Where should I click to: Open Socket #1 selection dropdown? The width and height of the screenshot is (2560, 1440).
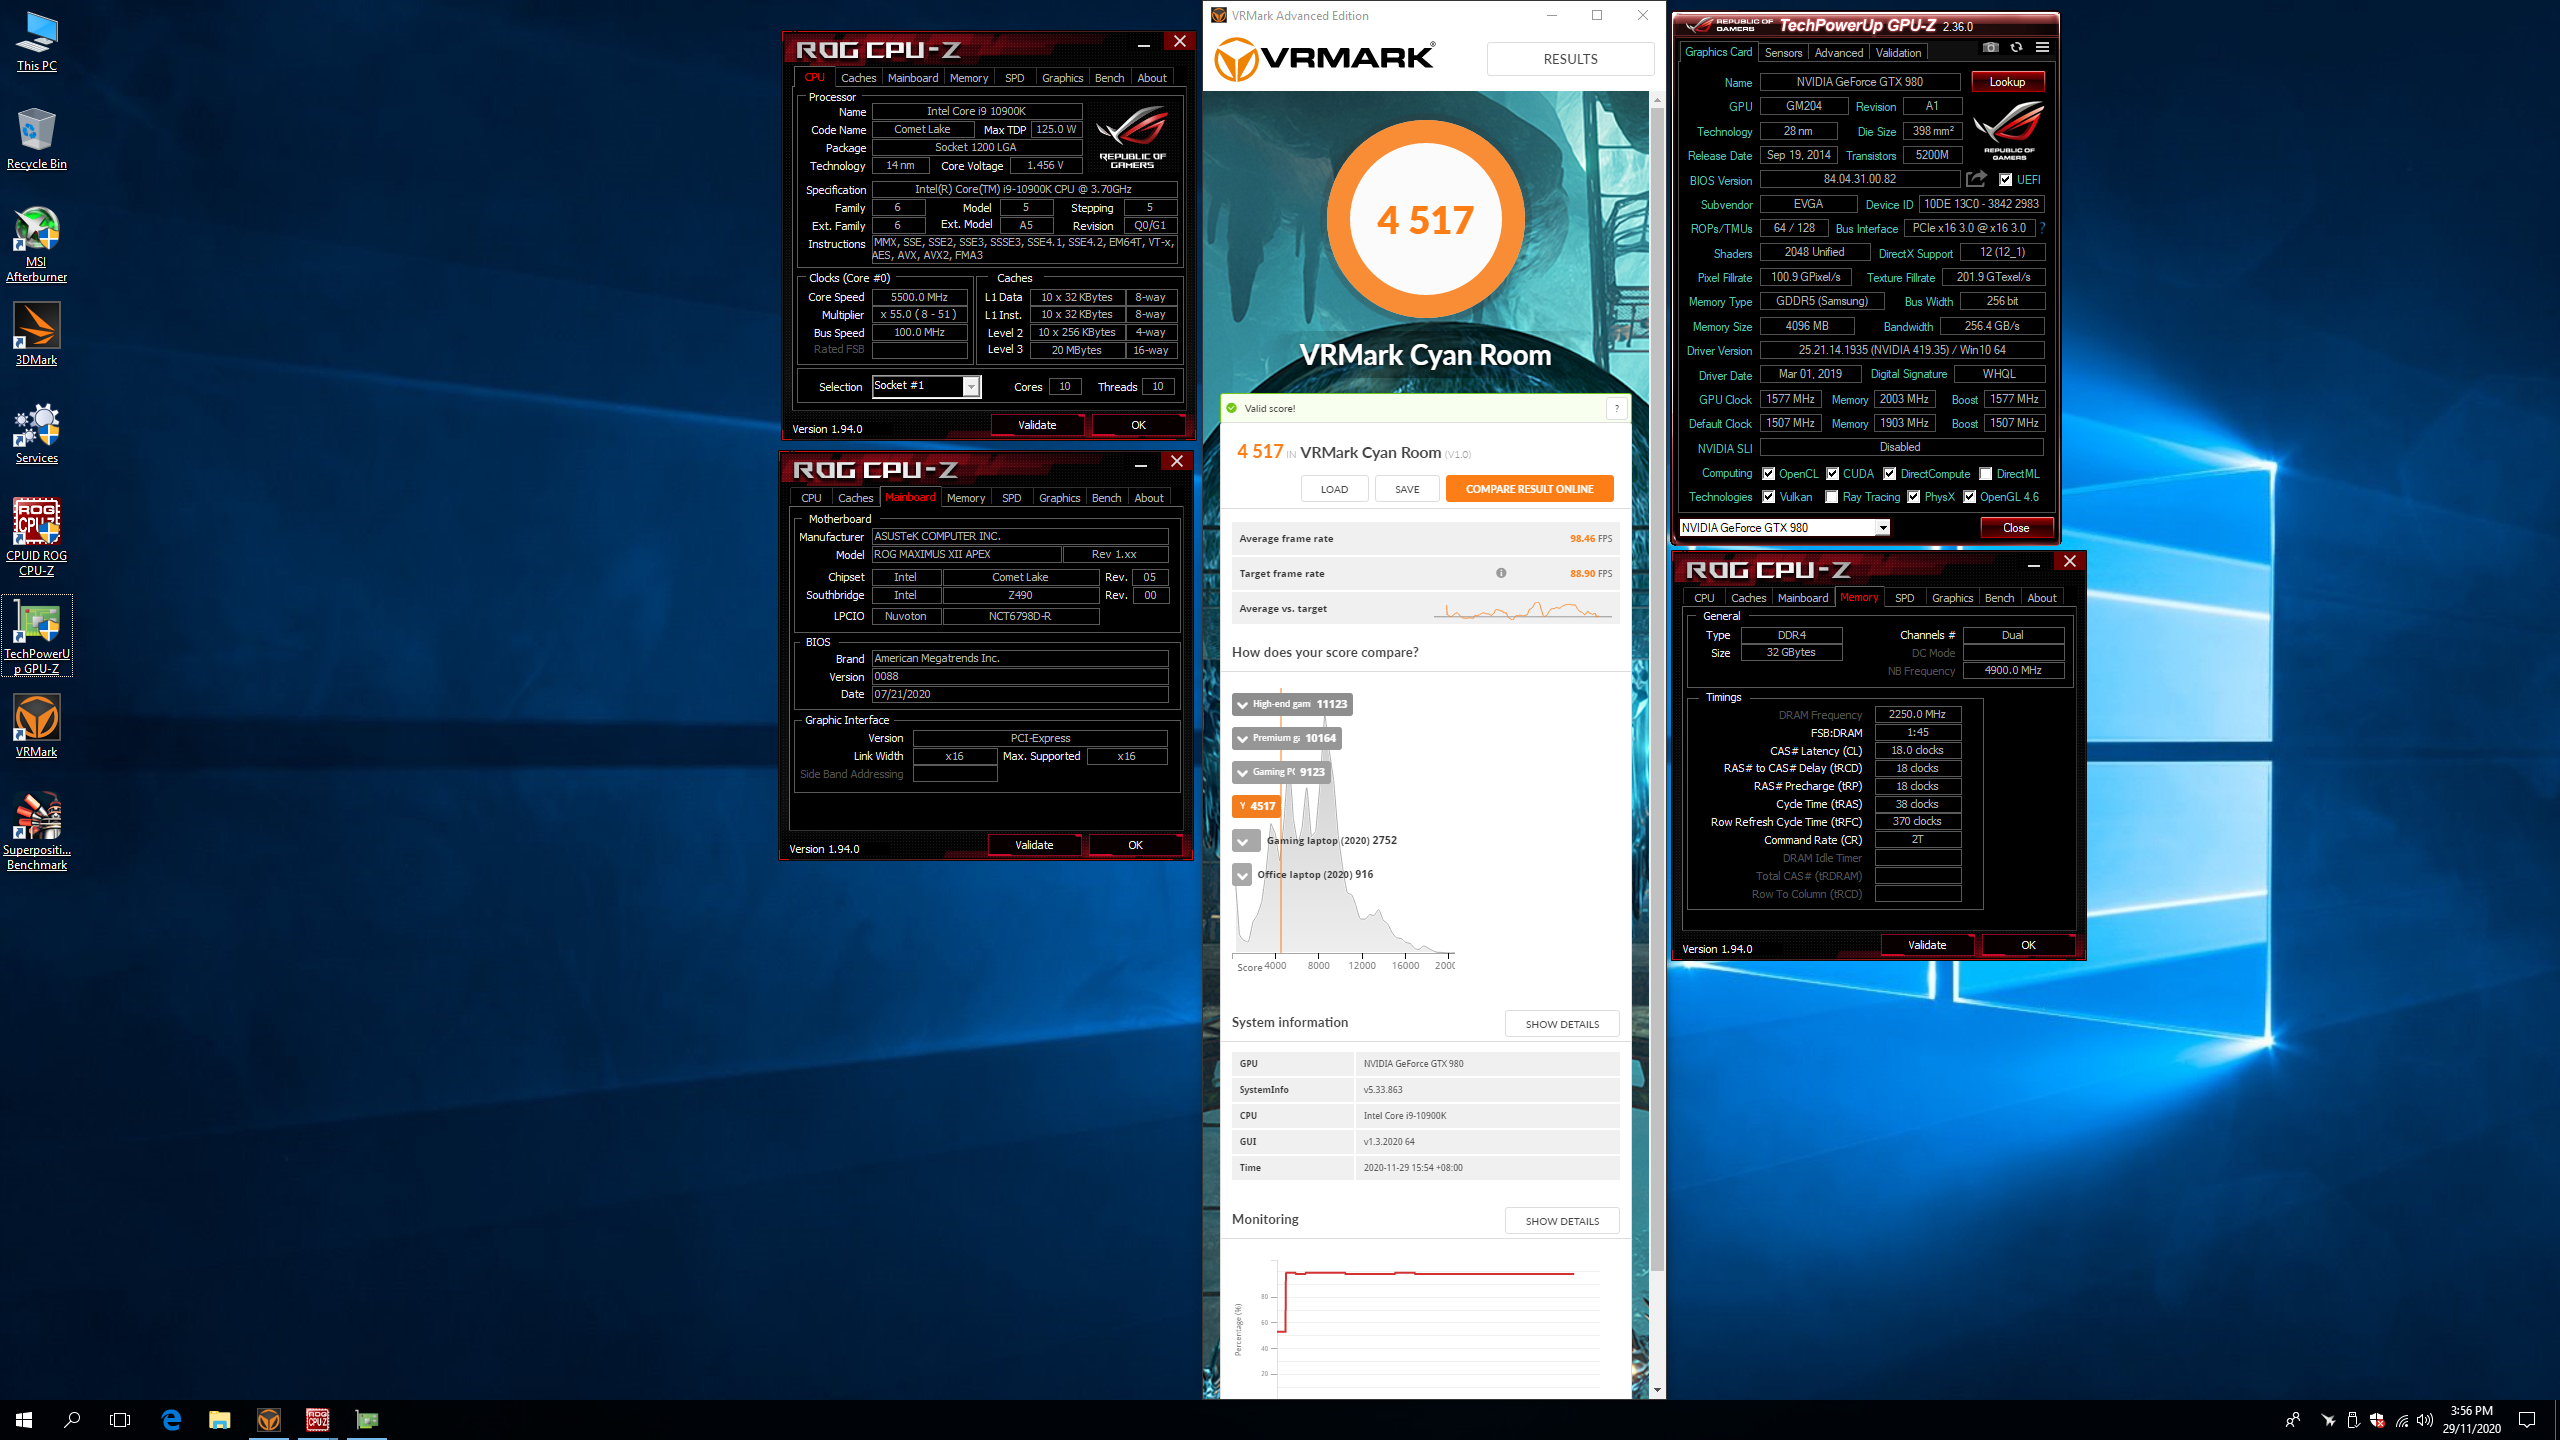click(927, 386)
